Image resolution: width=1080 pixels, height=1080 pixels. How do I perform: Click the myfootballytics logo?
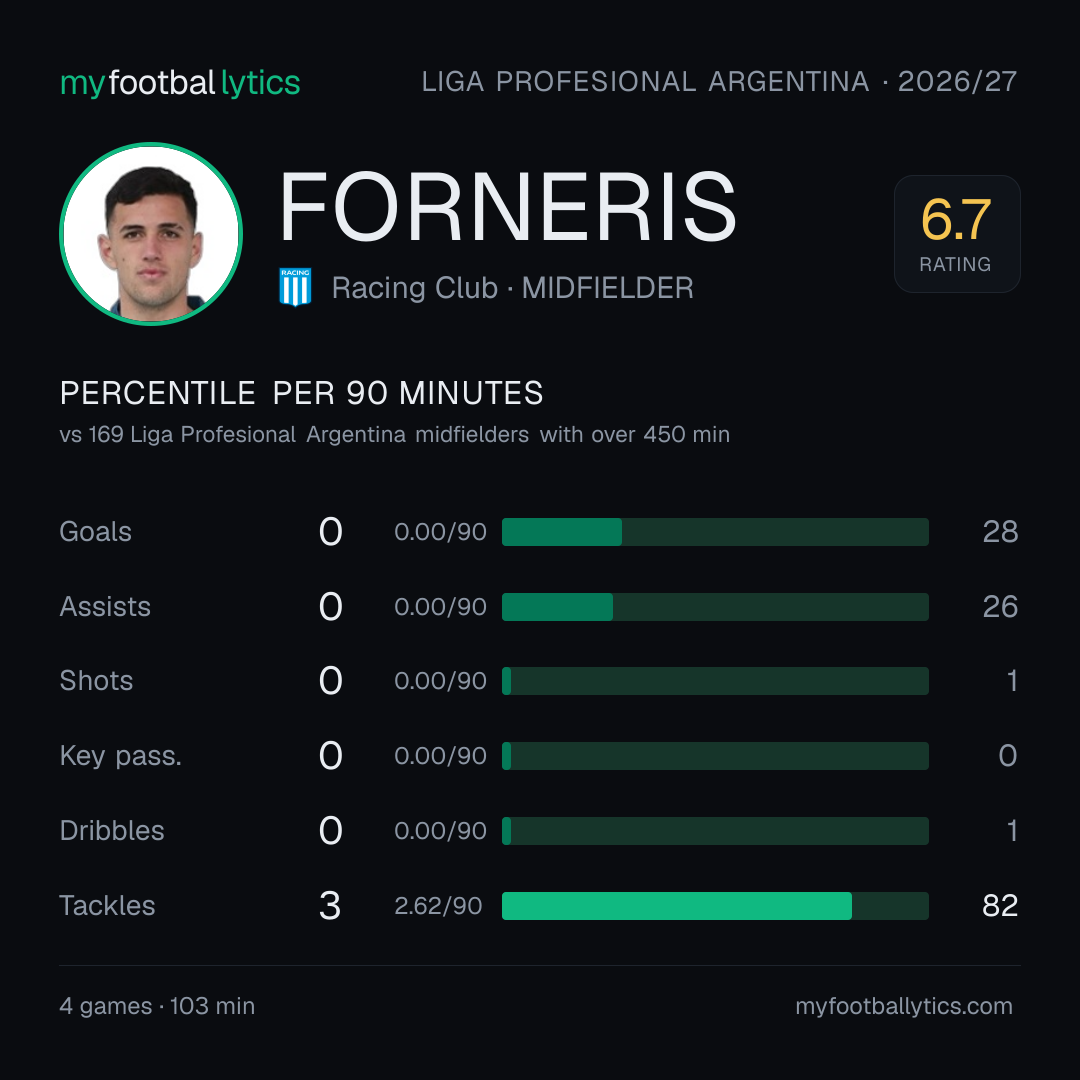[180, 83]
